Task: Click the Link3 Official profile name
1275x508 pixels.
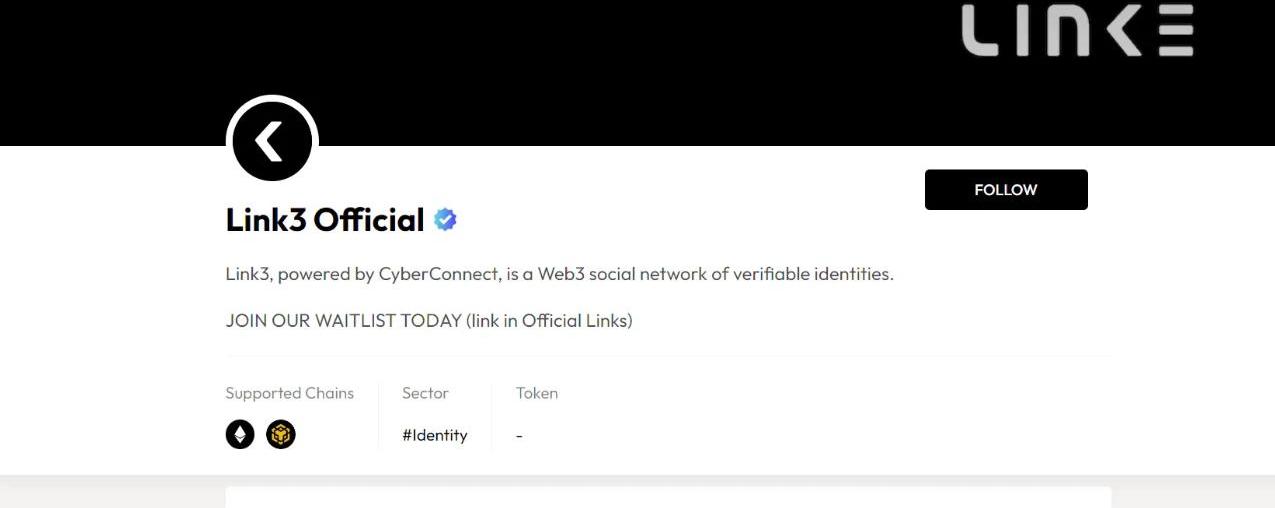Action: coord(325,220)
